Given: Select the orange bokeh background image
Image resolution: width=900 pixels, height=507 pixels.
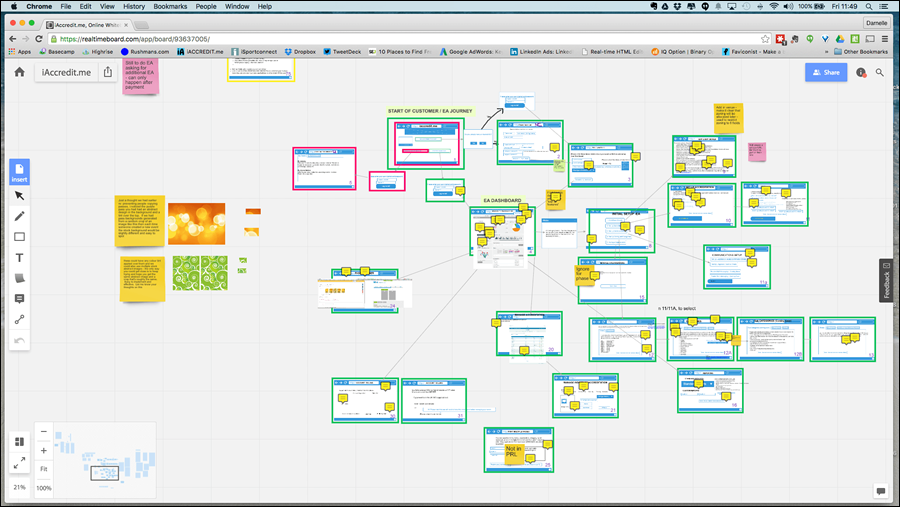Looking at the screenshot, I should pos(196,223).
